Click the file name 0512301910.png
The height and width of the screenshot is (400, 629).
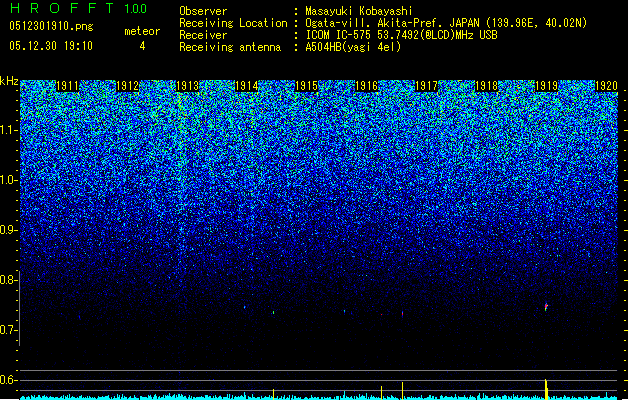click(51, 26)
